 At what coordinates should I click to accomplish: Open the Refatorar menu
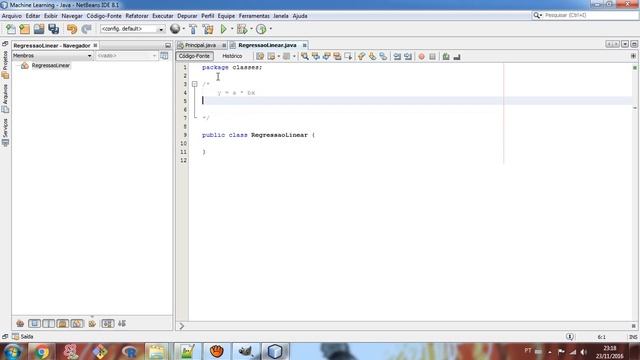137,16
